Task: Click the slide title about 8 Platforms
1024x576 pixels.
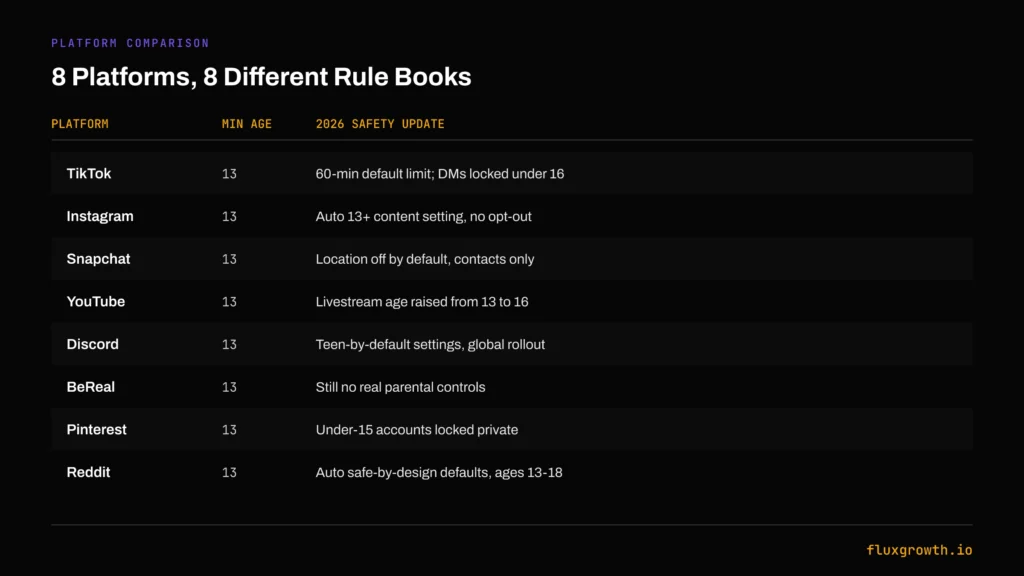Action: (261, 77)
